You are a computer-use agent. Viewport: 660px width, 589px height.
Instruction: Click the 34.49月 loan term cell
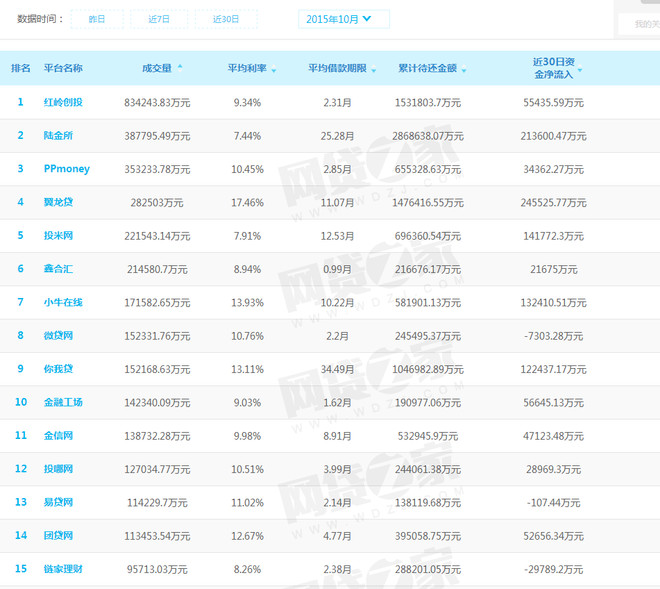337,369
